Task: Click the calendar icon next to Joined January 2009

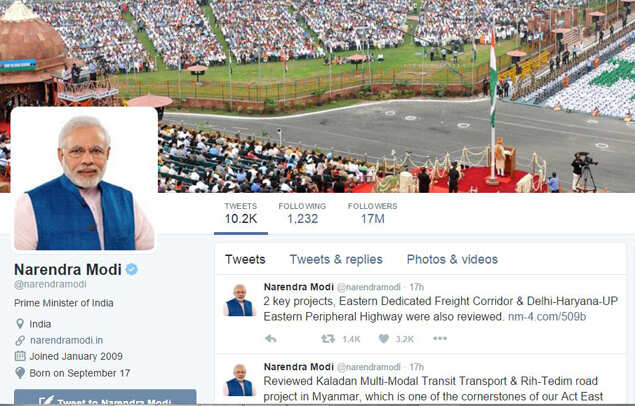Action: pos(20,356)
